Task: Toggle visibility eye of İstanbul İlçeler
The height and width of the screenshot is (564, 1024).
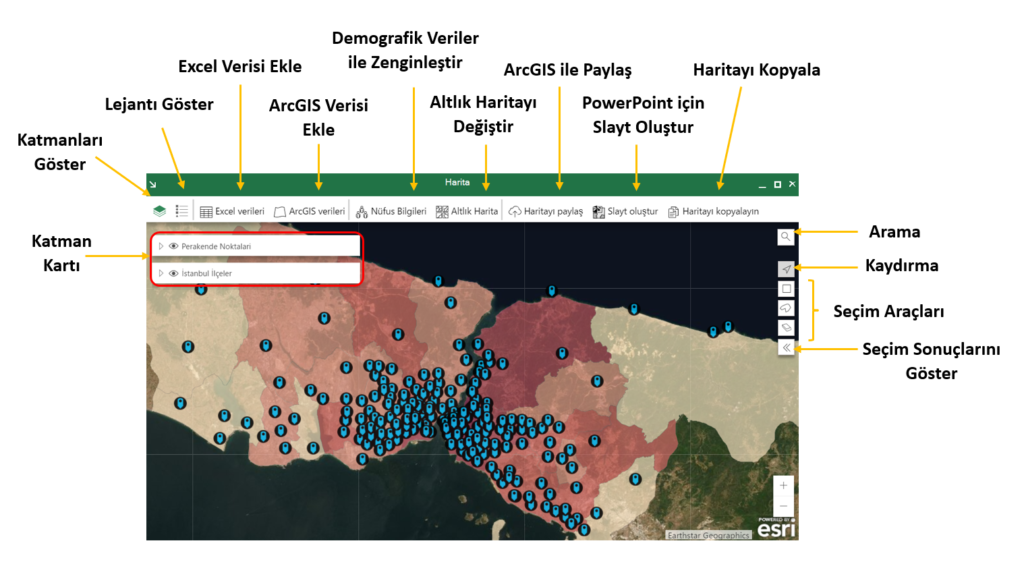Action: (x=174, y=274)
